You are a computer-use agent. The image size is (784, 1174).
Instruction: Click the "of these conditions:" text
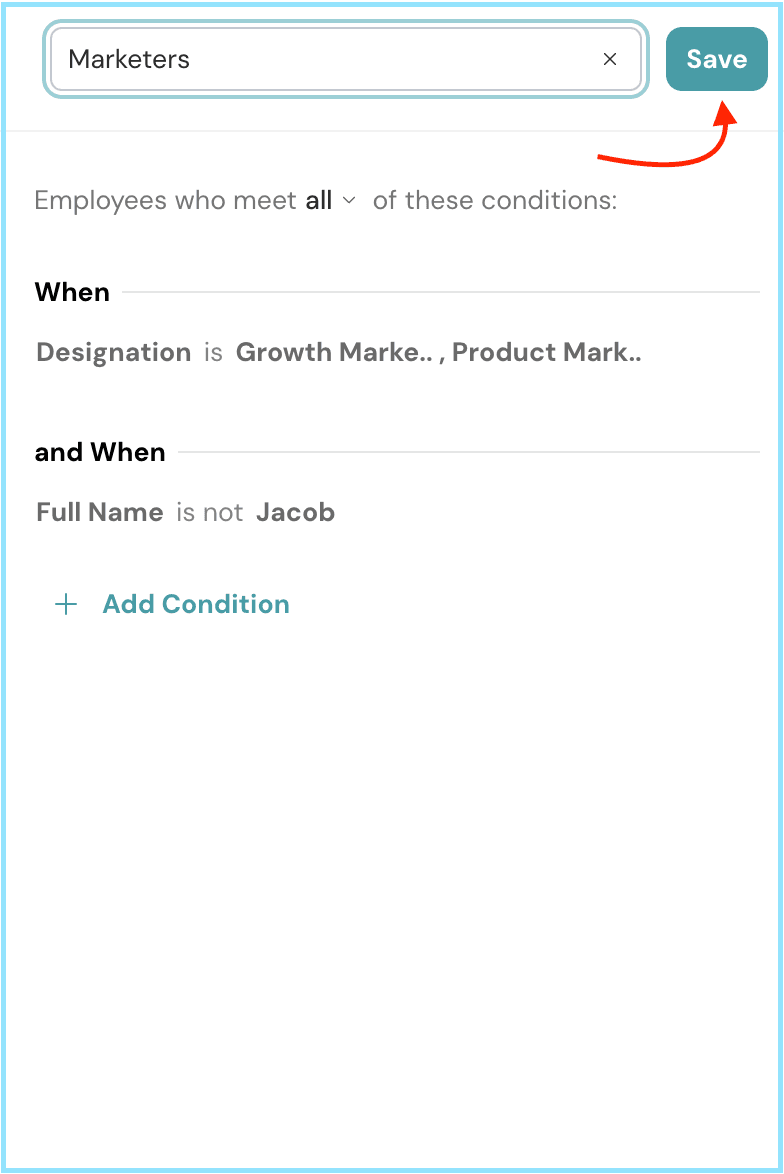pos(495,200)
